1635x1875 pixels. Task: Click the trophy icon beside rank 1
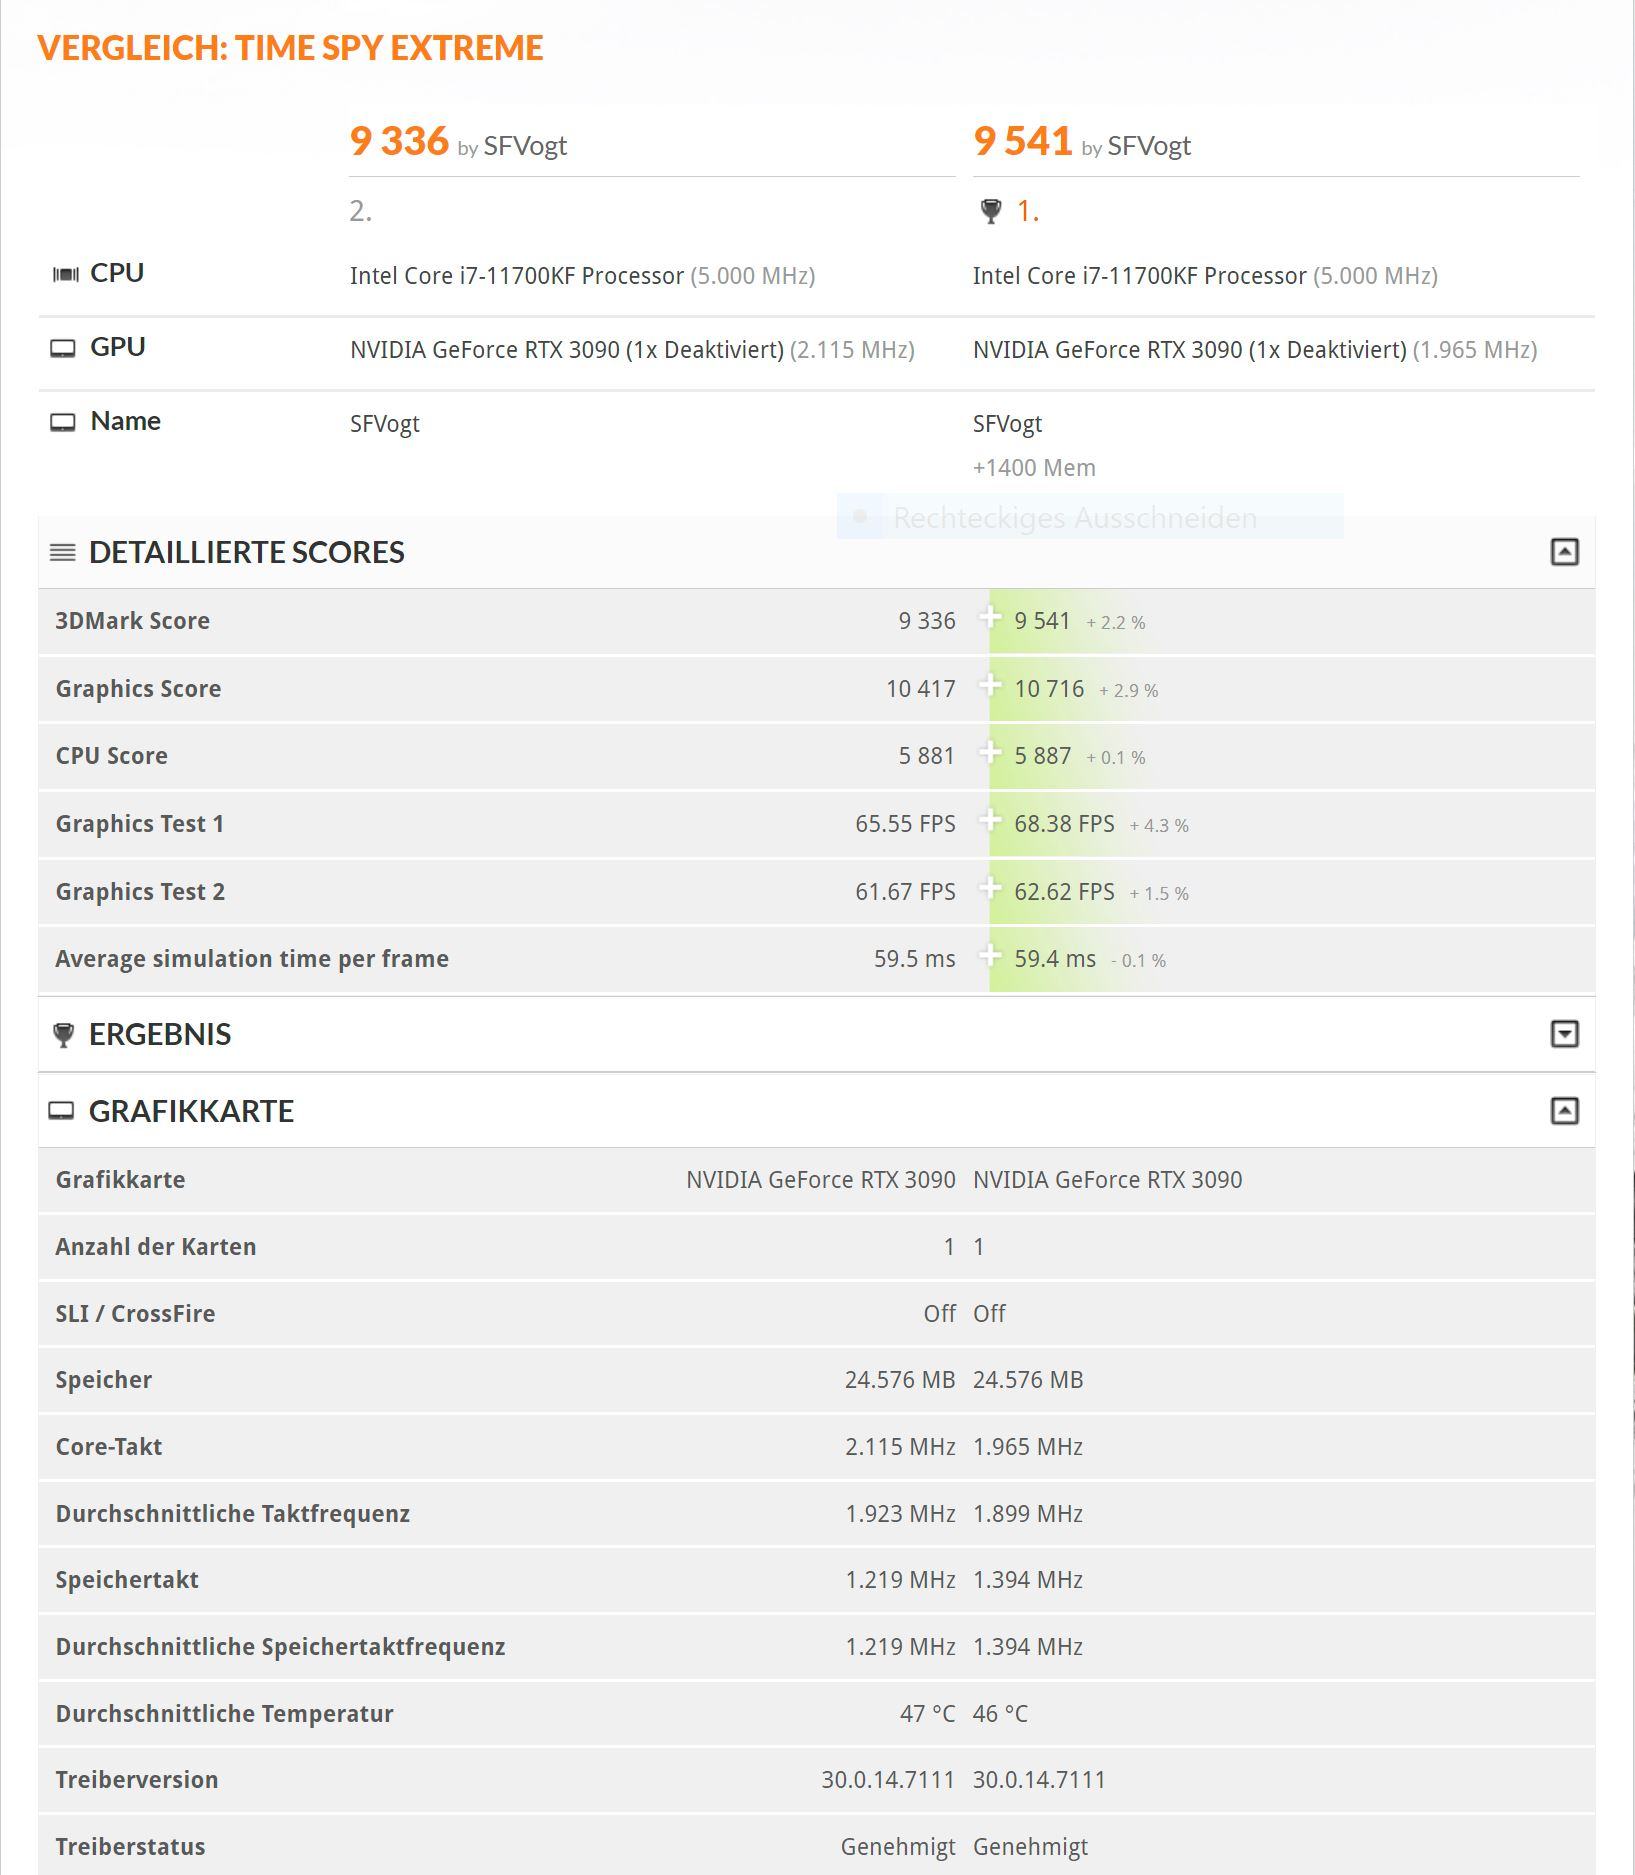(991, 211)
